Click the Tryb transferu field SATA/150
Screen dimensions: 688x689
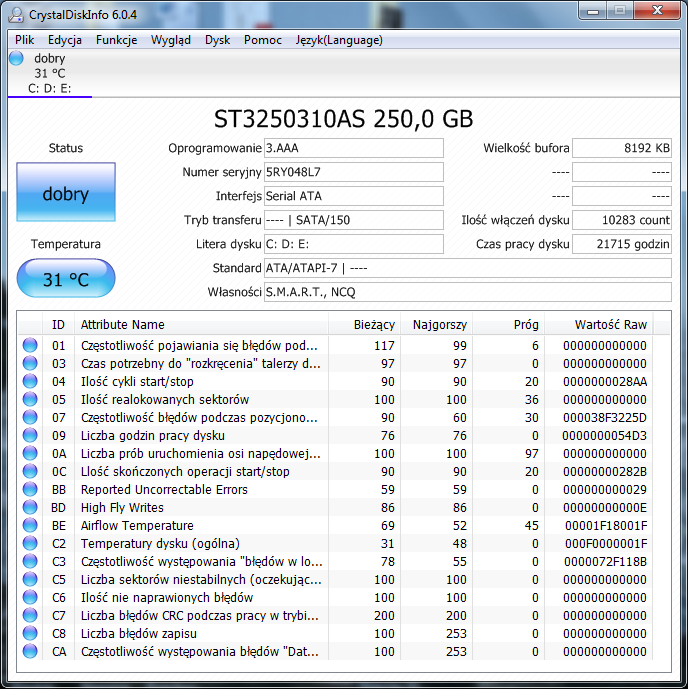(x=354, y=220)
